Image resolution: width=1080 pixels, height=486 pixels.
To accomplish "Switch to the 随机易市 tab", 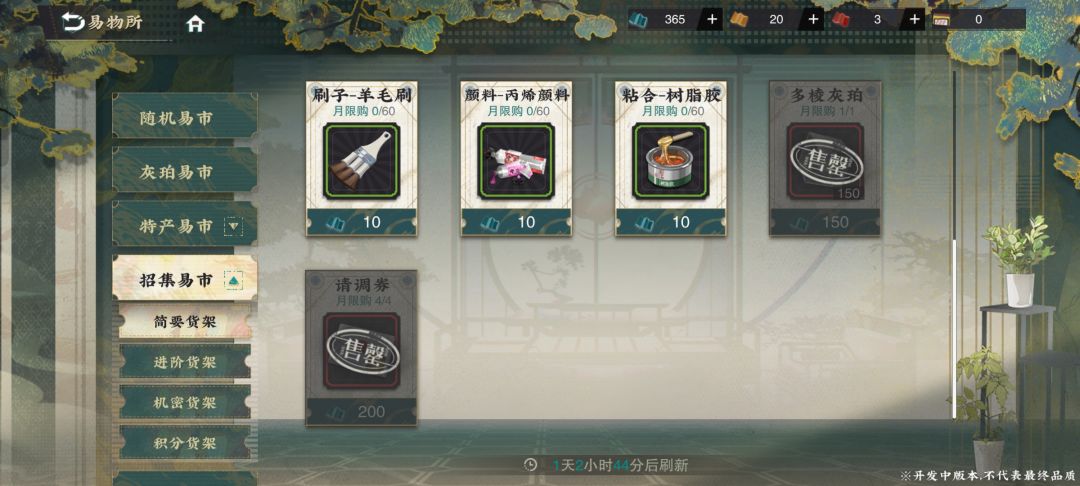I will (185, 117).
